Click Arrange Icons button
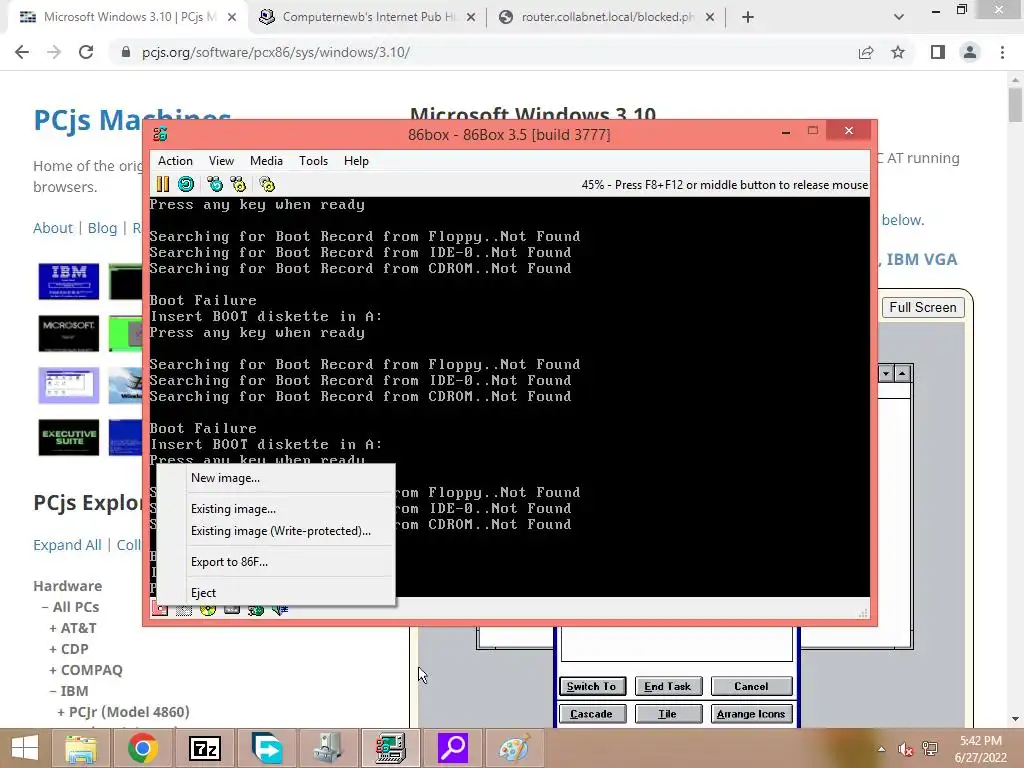This screenshot has width=1024, height=768. point(751,714)
